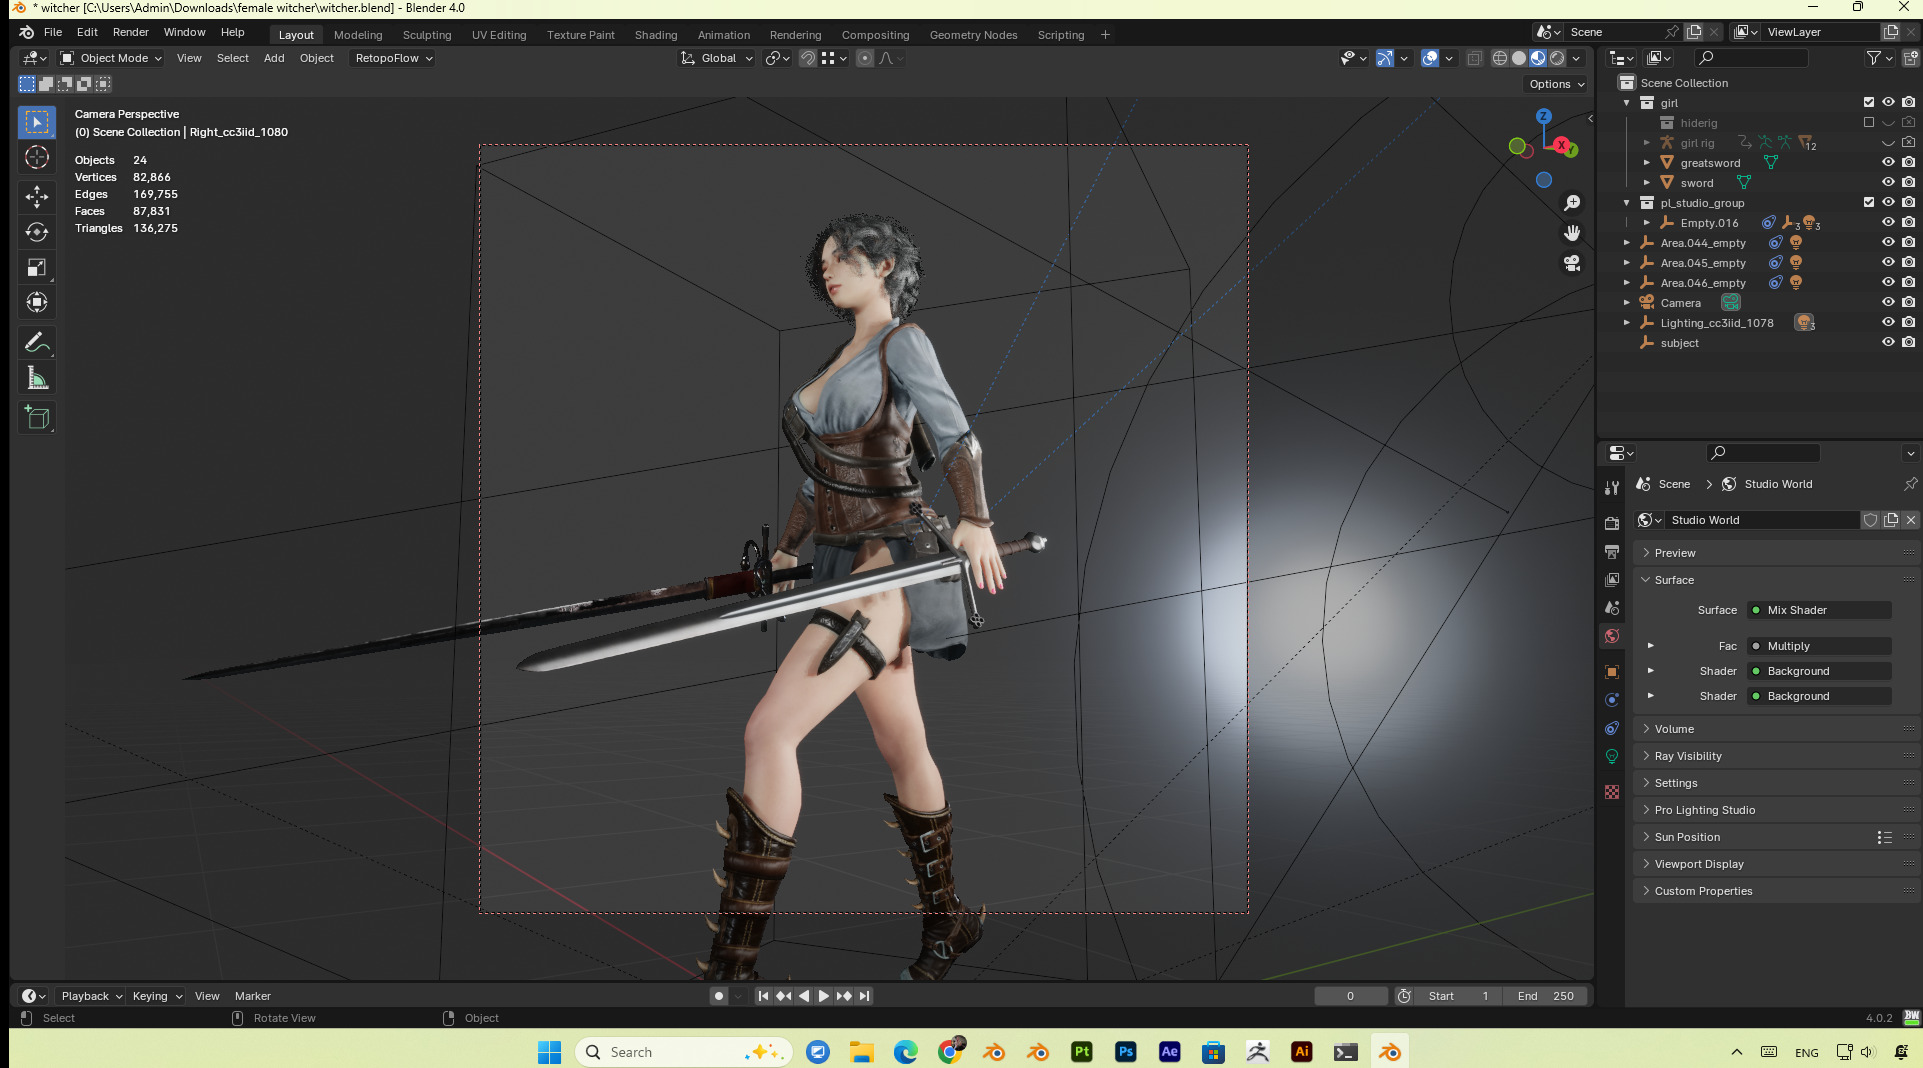Switch to the Geometry Nodes workspace tab

973,35
